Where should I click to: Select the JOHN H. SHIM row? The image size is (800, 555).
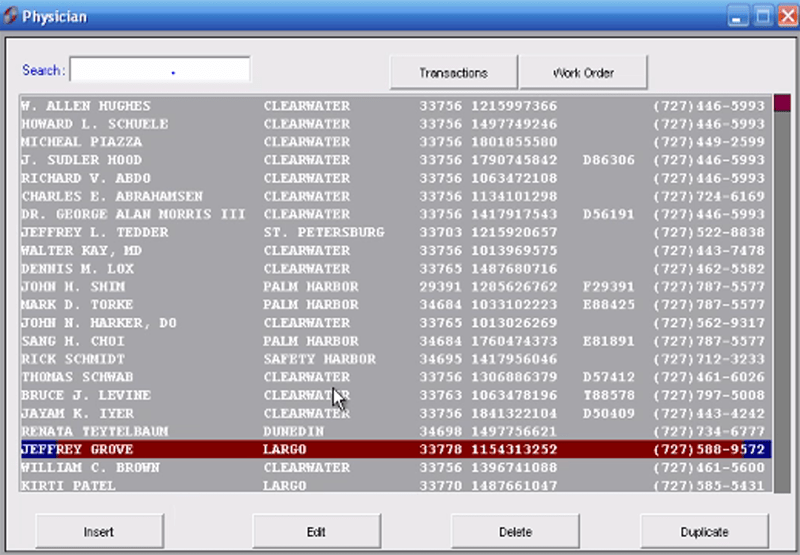(x=396, y=287)
